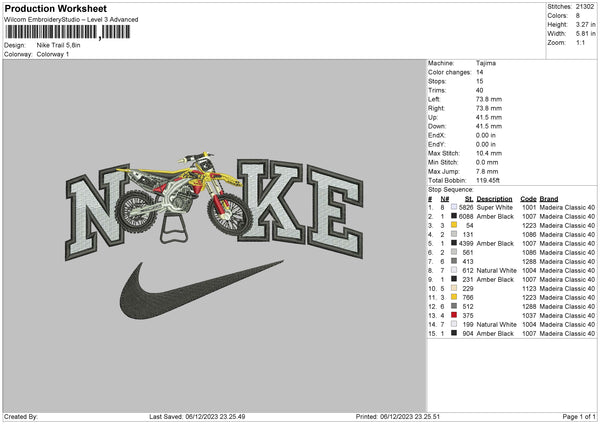Click the 'St.' column header
Viewport: 600px width, 424px height.
click(469, 199)
